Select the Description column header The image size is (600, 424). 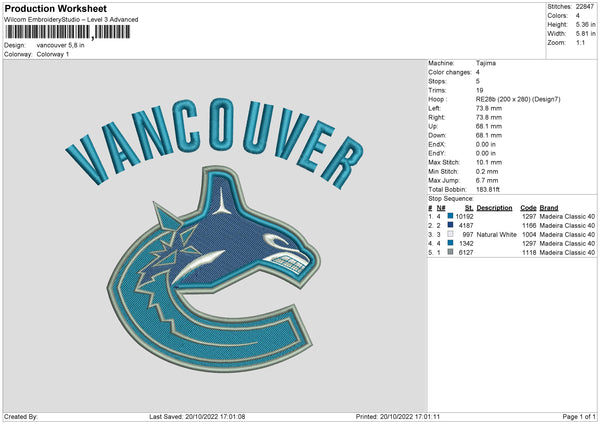pos(494,208)
